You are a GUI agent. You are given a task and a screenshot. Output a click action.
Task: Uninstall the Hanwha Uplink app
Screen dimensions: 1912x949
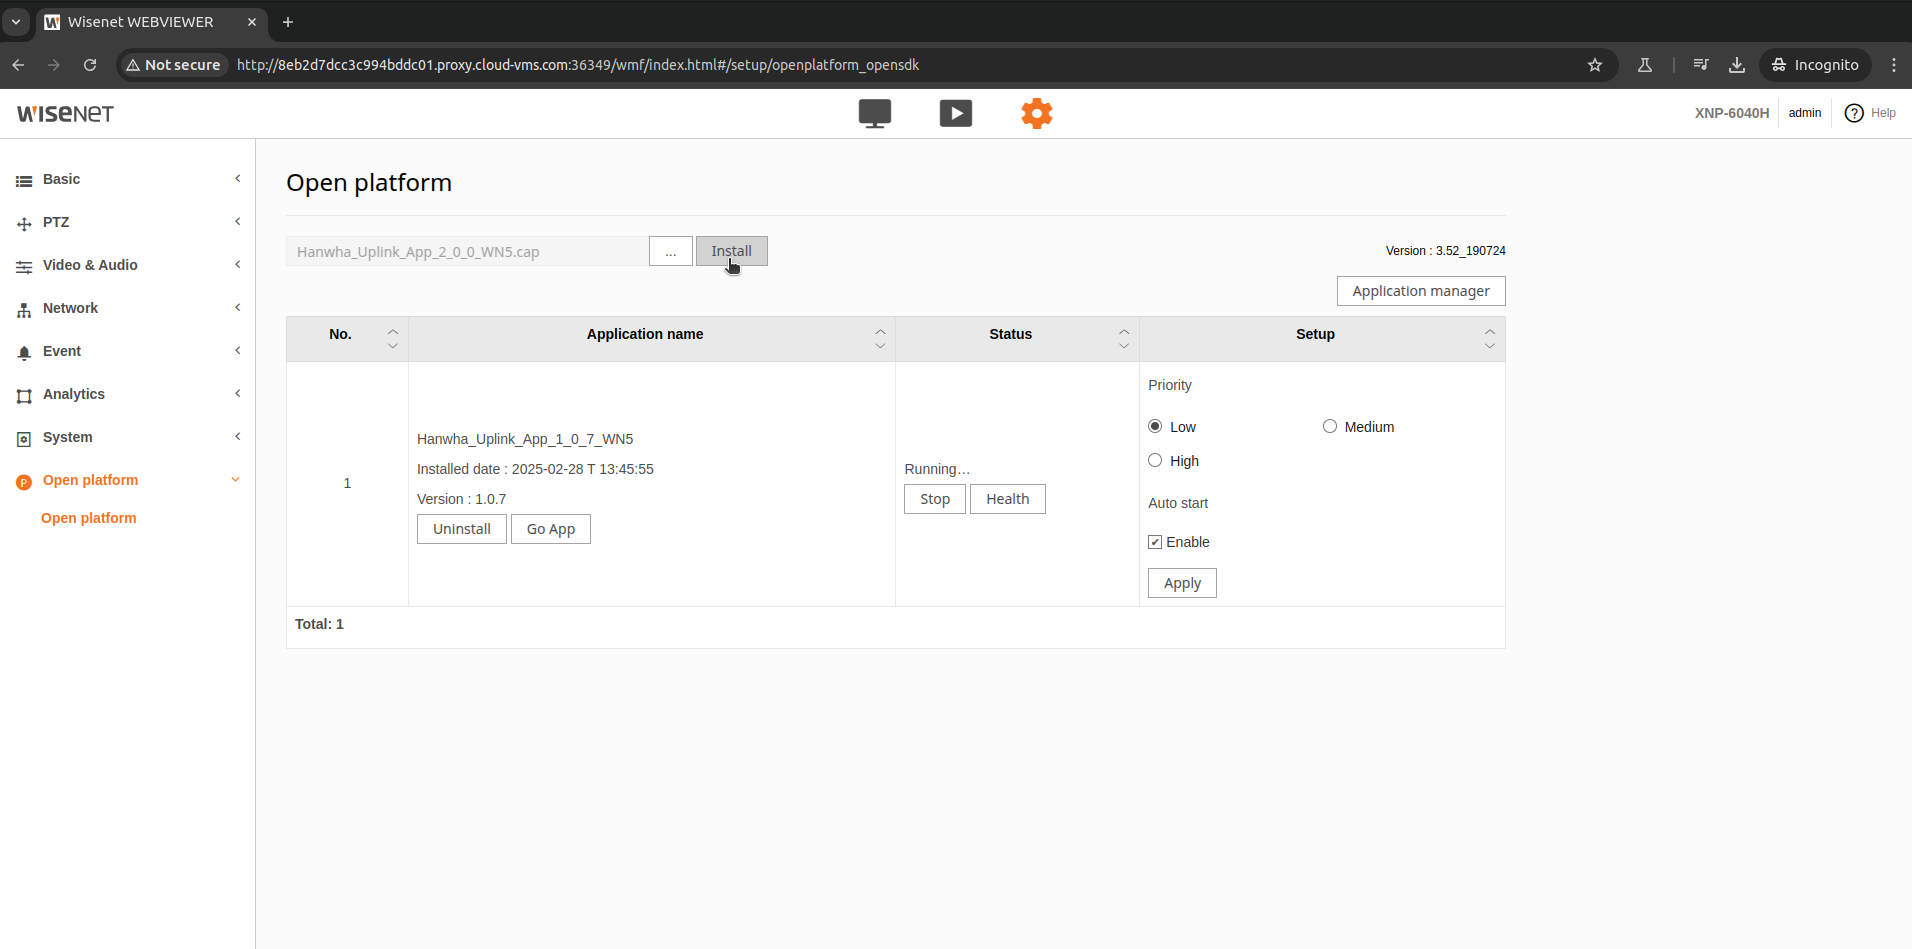coord(461,528)
